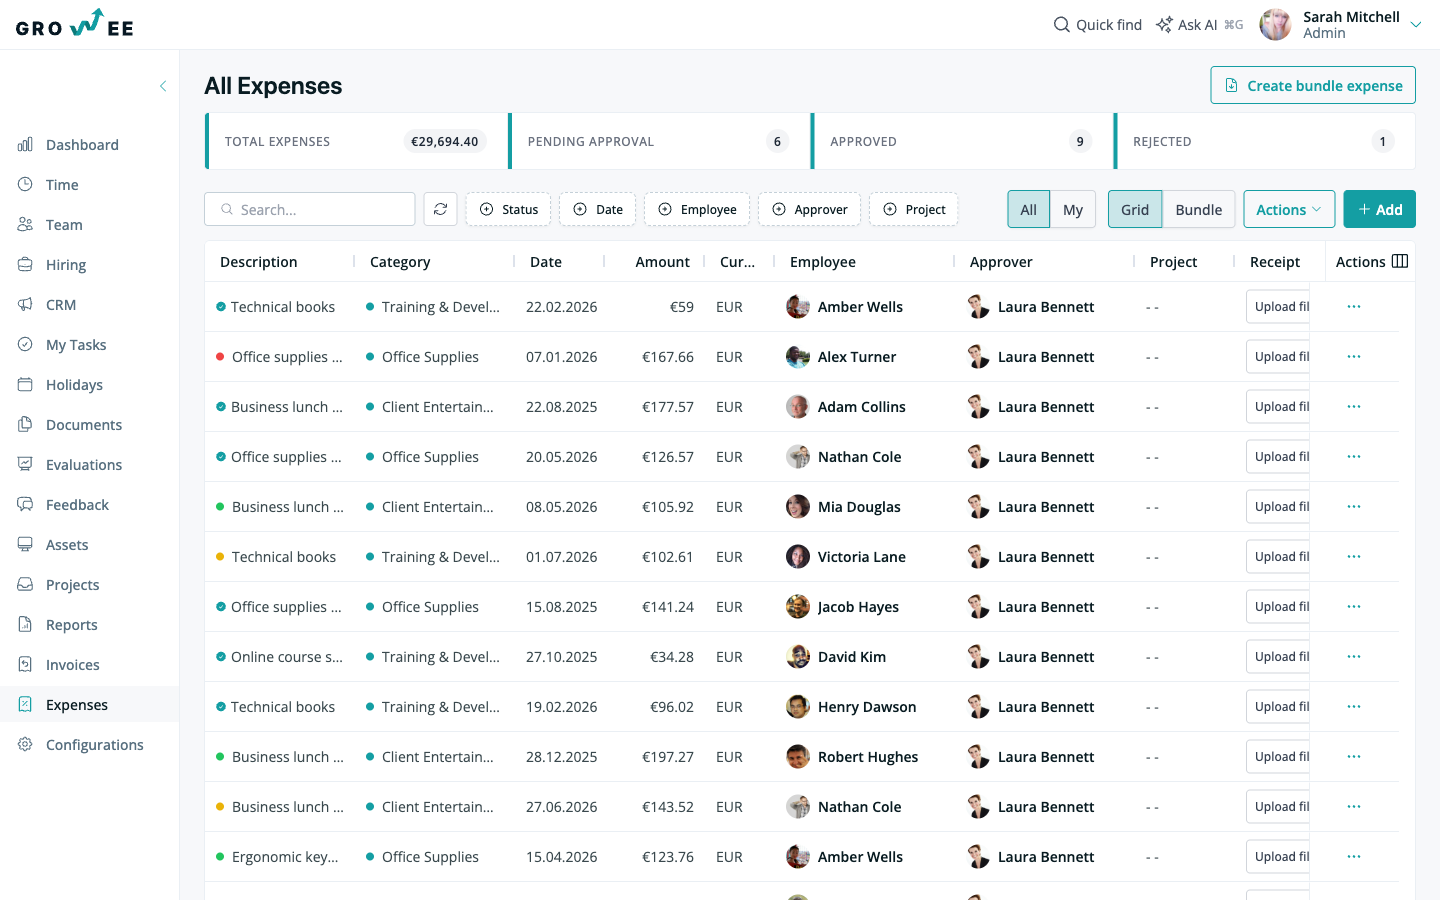Open row actions for Amber Wells Technical books
The height and width of the screenshot is (900, 1440).
tap(1354, 307)
